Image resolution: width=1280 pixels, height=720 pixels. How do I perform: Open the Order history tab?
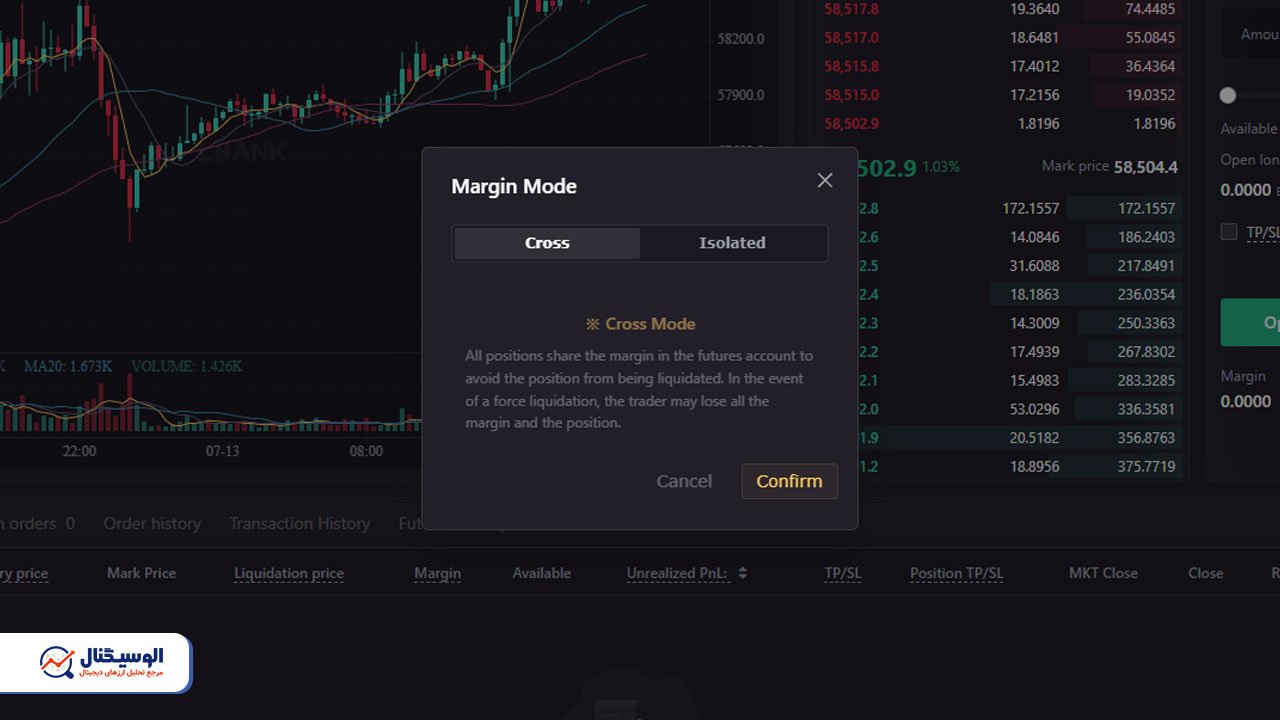pos(152,523)
